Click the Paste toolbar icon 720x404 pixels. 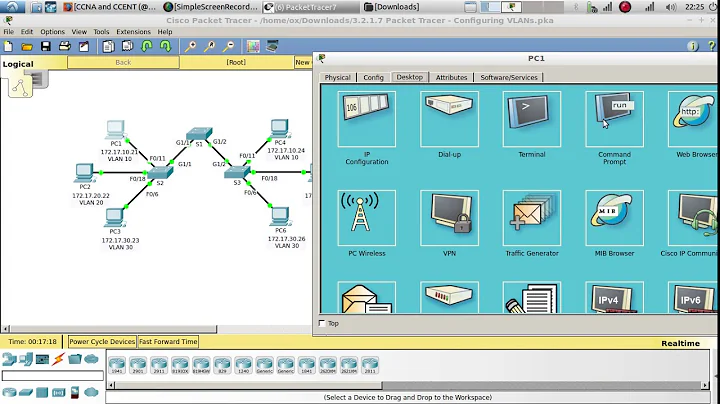127,46
